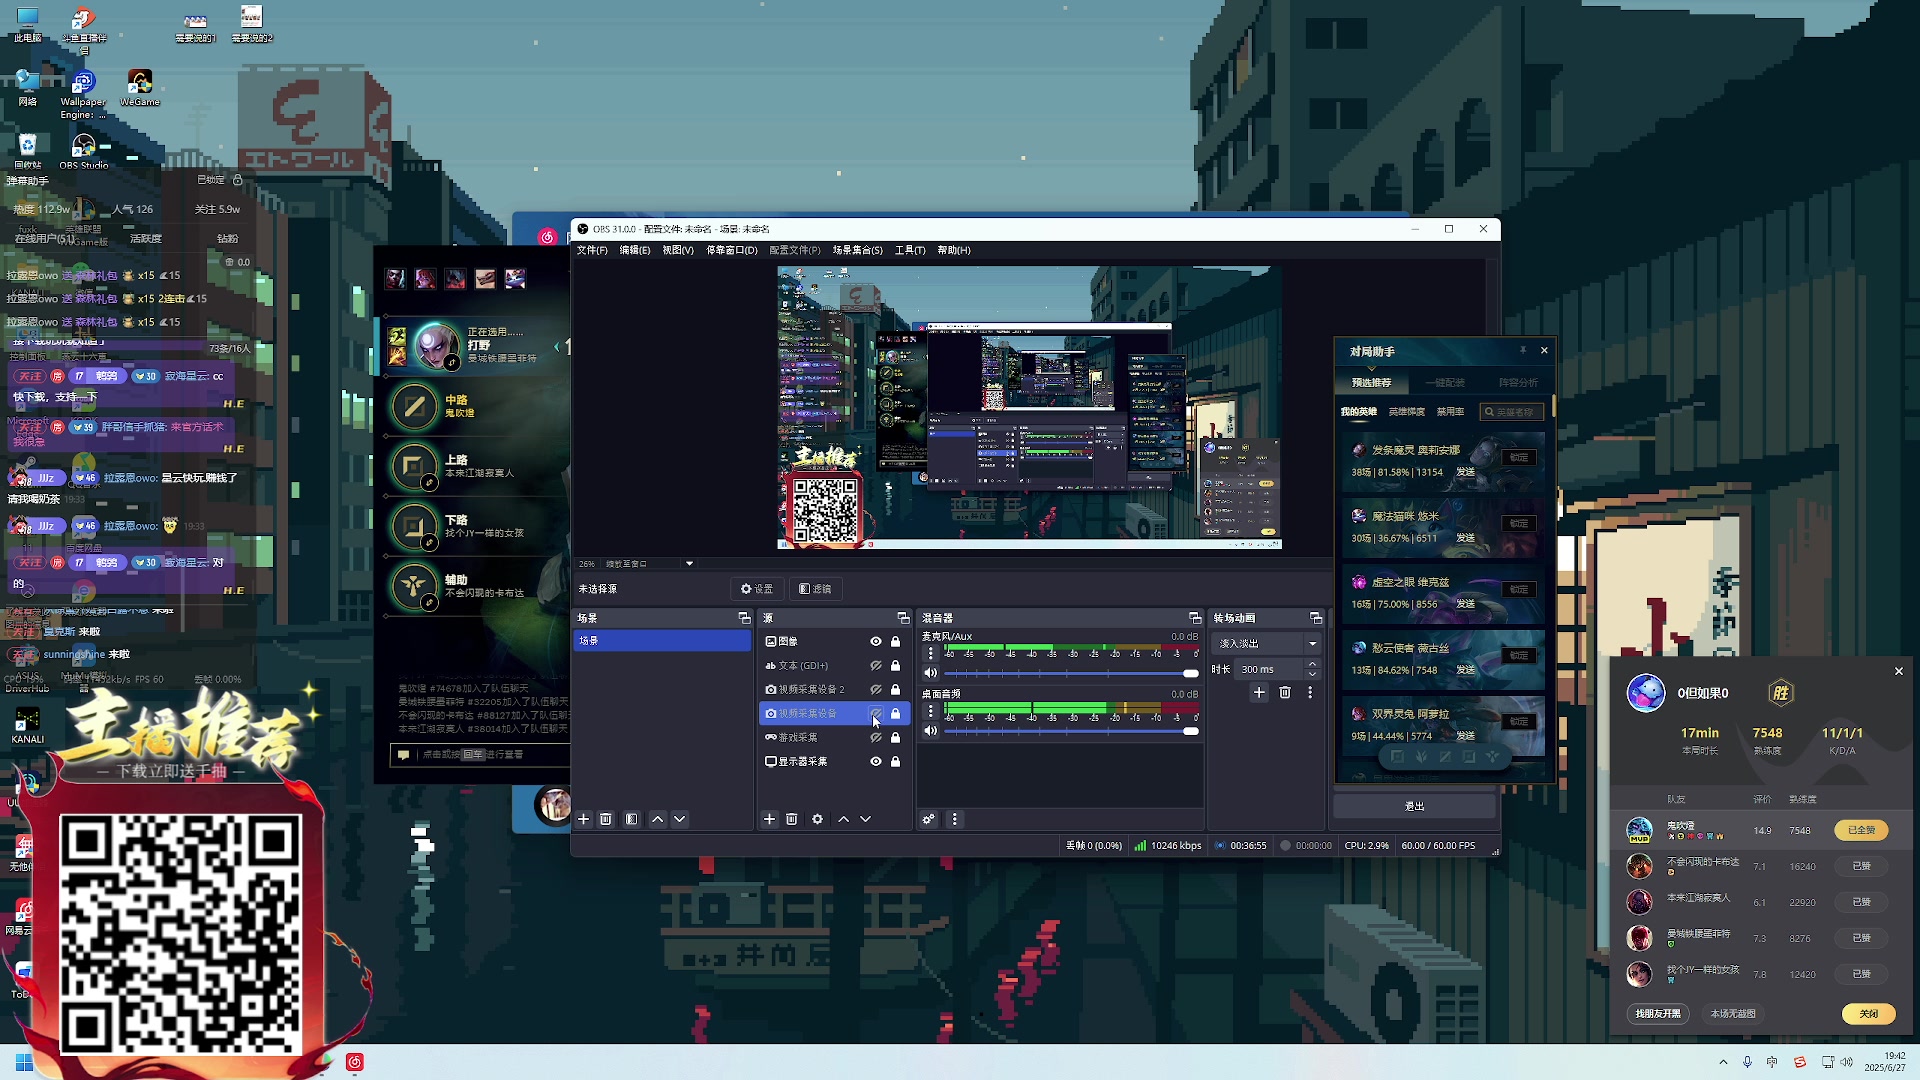Click the 找朋友开黑 button
The image size is (1920, 1080).
1659,1014
